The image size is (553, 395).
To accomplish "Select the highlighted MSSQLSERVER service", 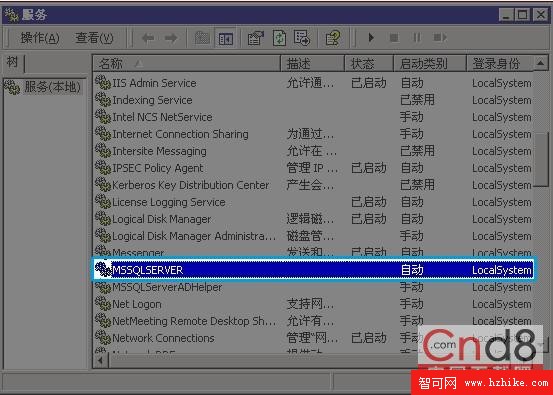I will [313, 270].
